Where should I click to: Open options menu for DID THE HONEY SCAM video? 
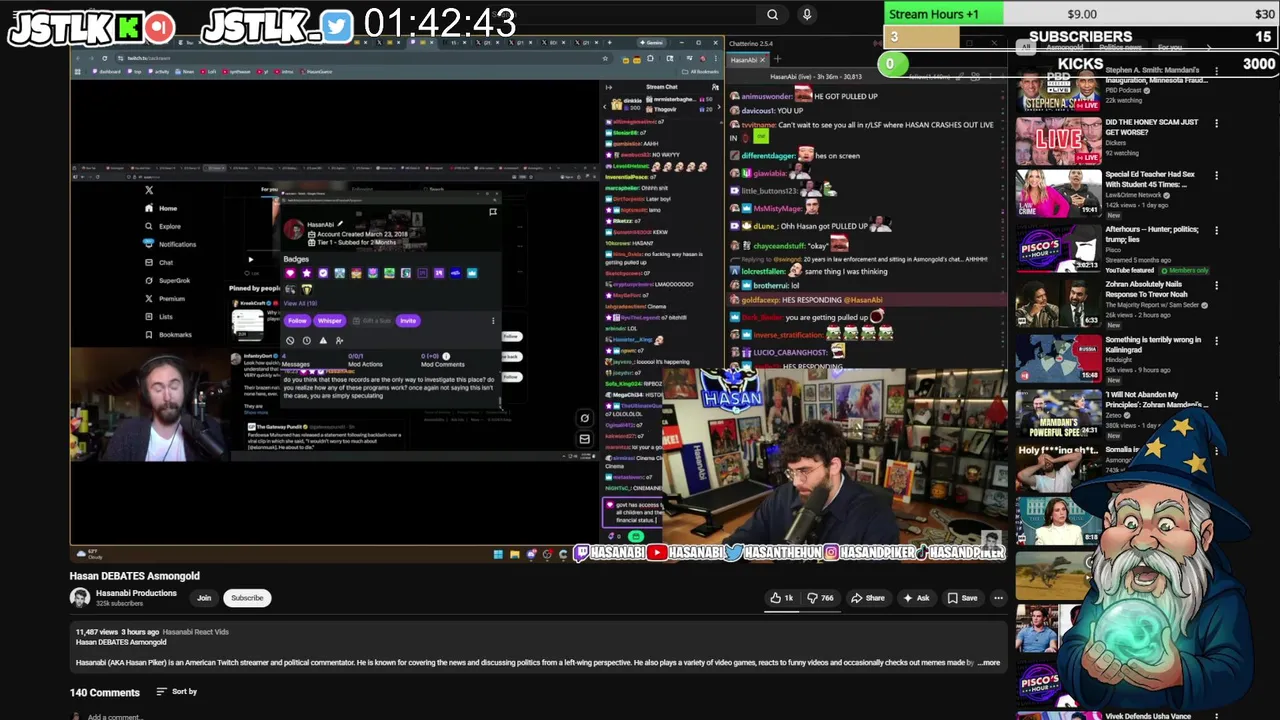click(1216, 124)
